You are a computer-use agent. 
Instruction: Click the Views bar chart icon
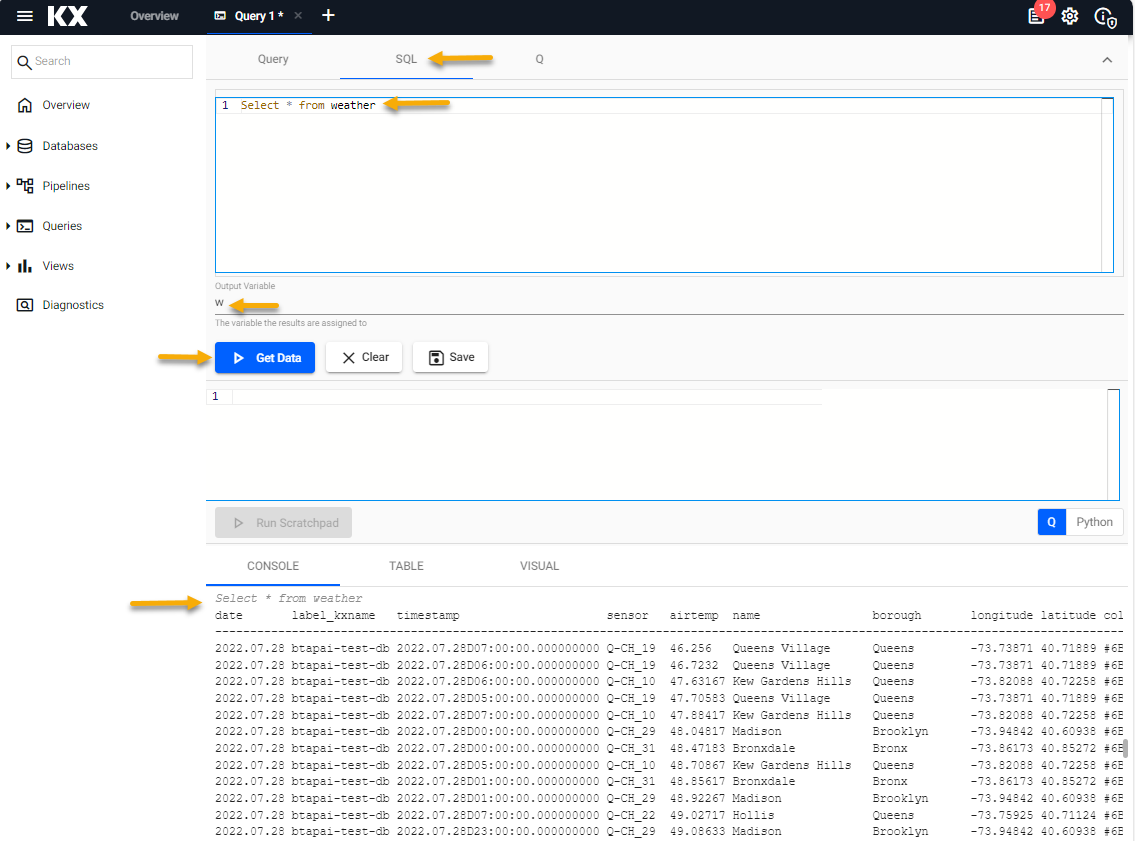[25, 266]
